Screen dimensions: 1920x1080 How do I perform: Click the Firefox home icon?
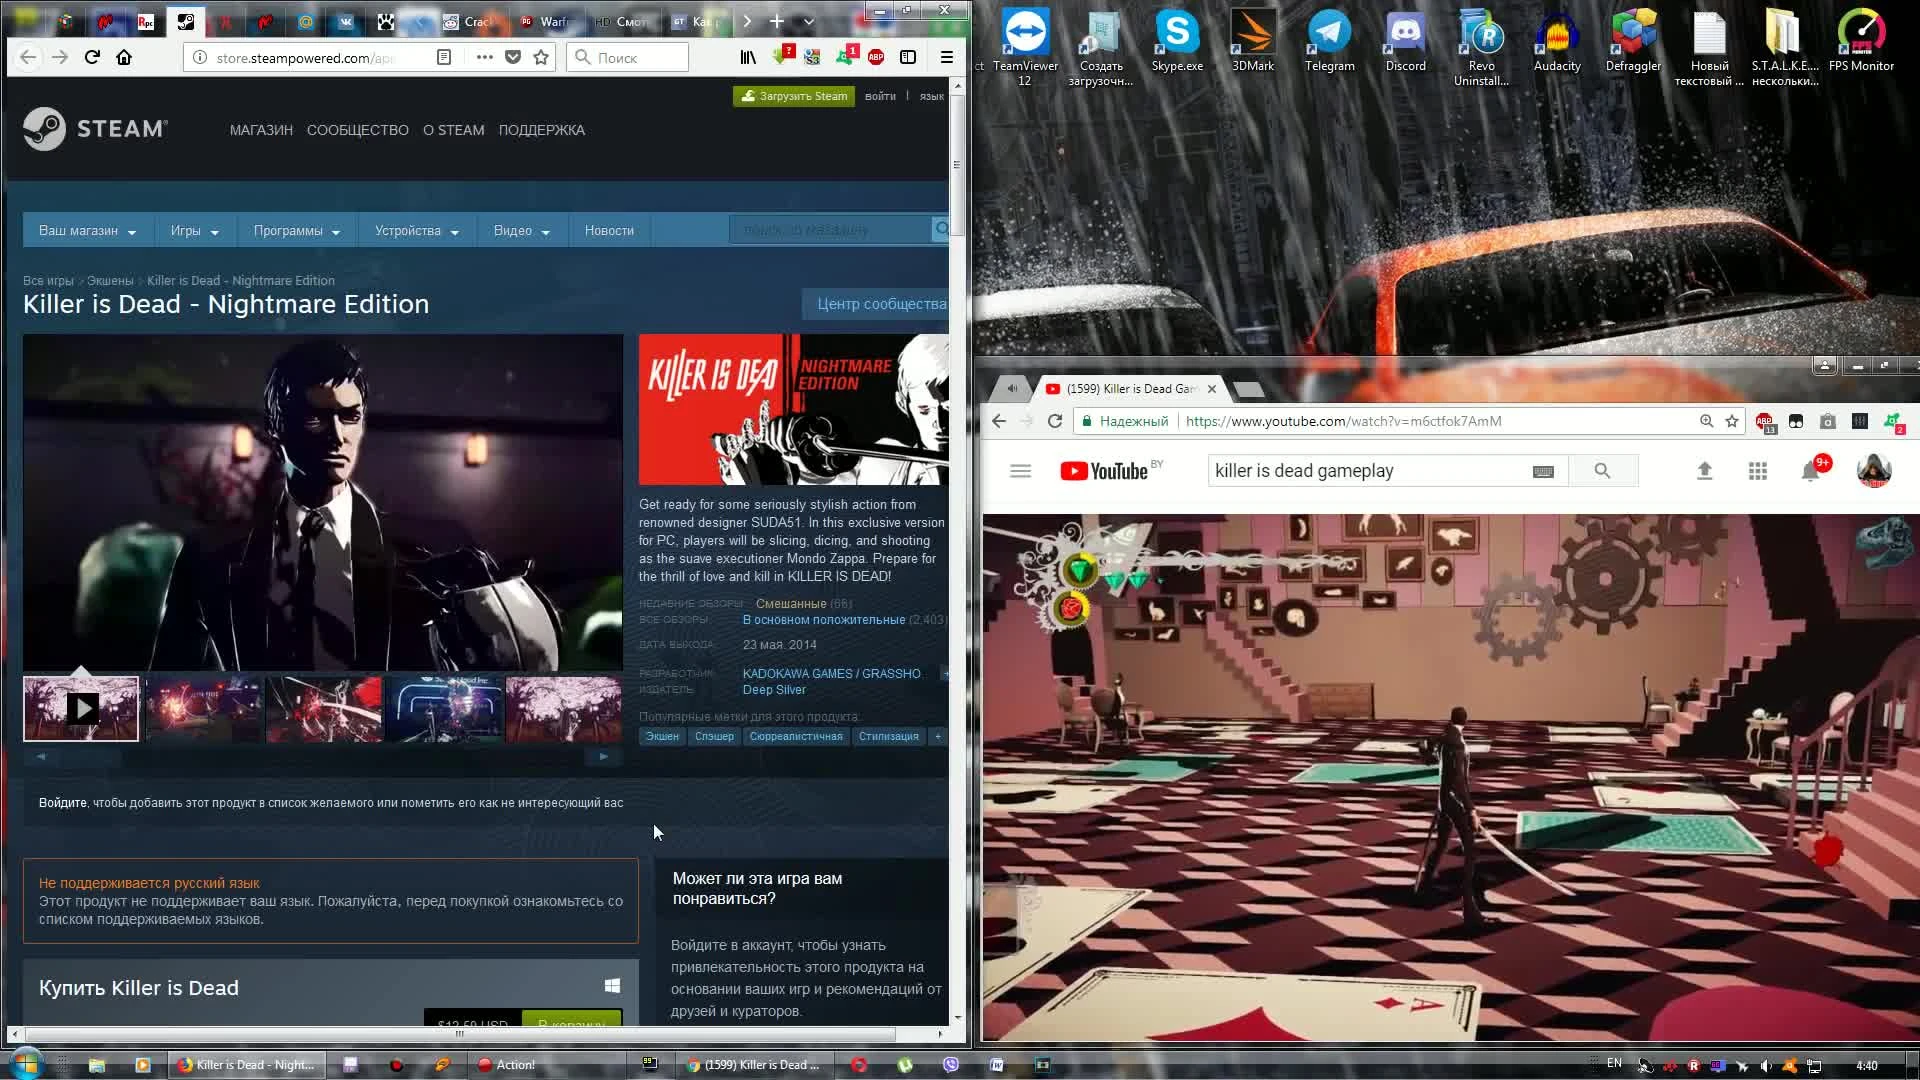124,57
